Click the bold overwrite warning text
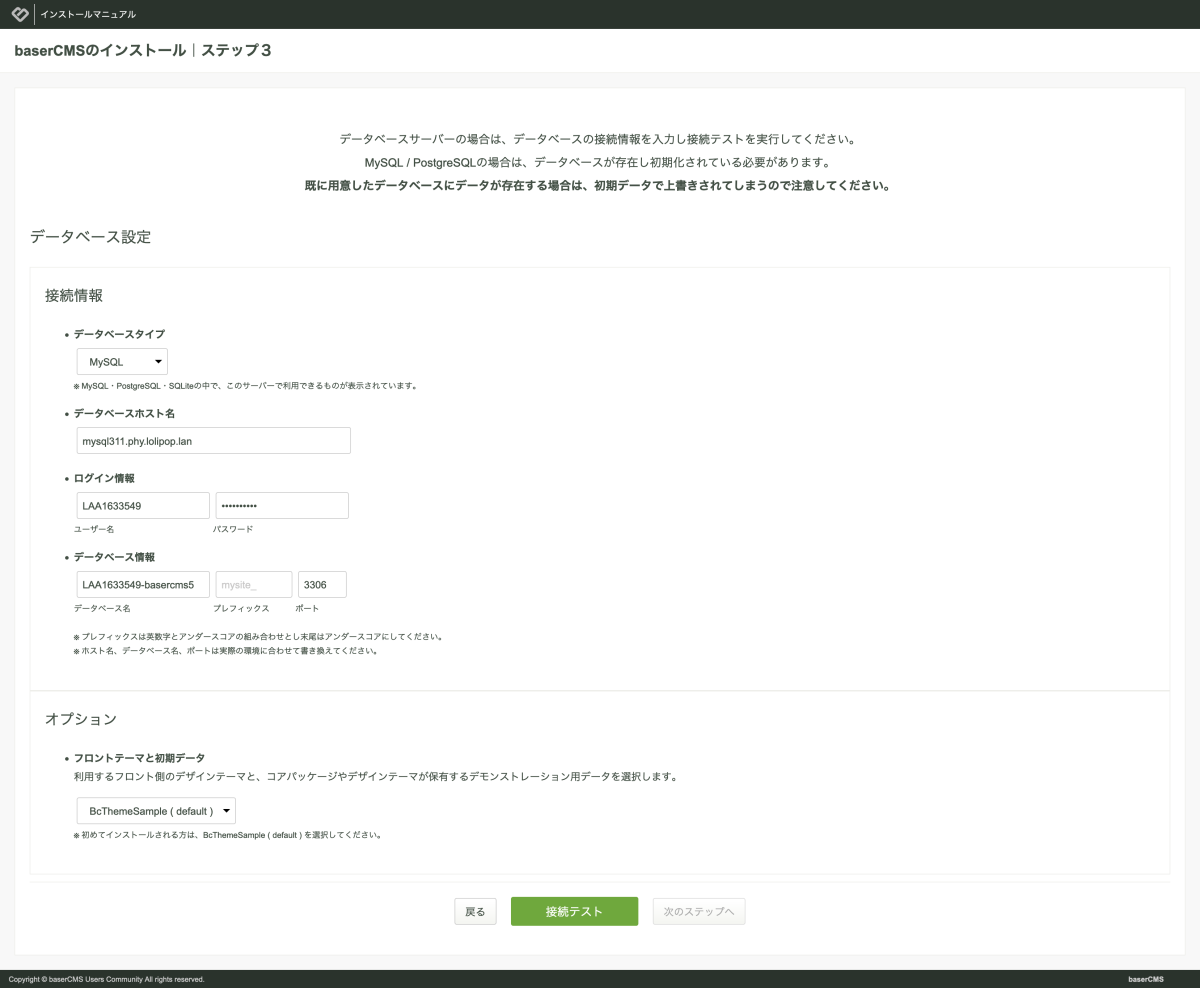This screenshot has width=1200, height=988. [597, 186]
